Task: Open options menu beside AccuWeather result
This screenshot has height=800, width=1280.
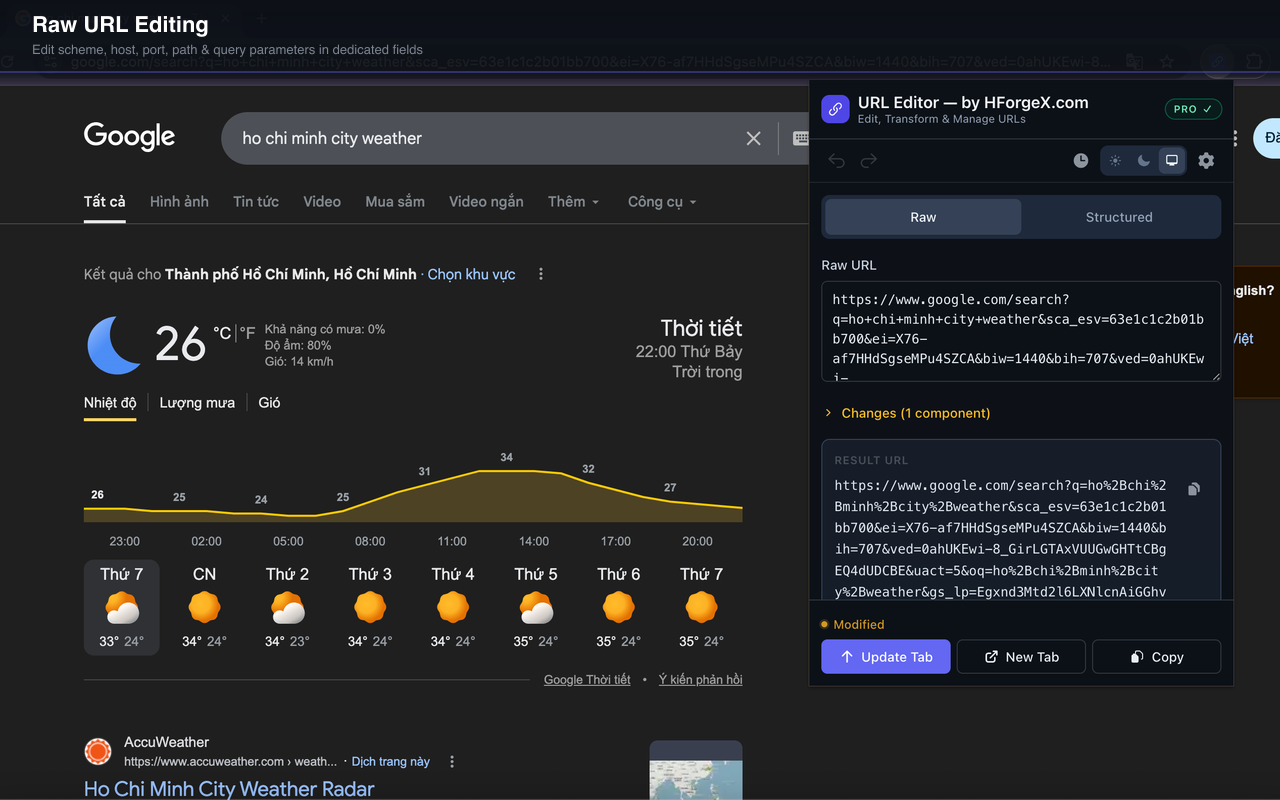Action: click(452, 762)
